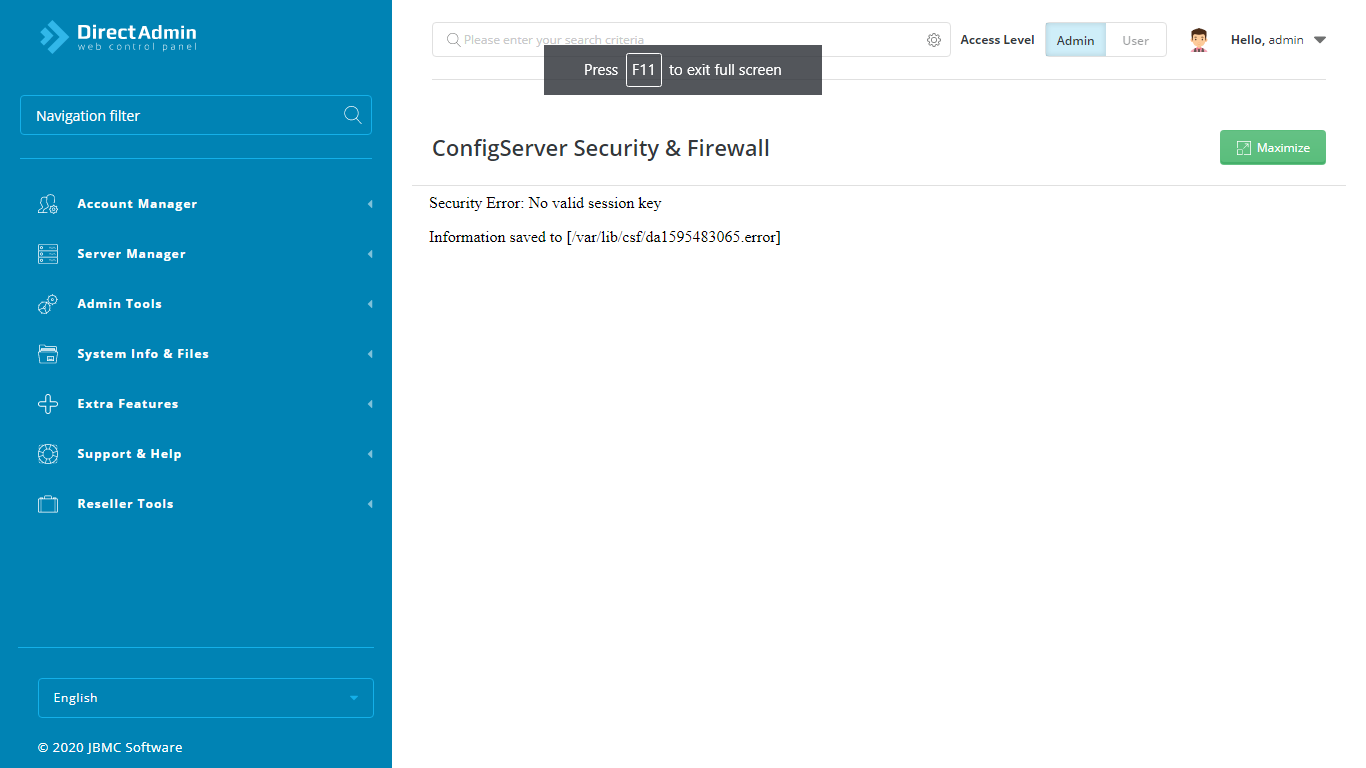This screenshot has height=768, width=1366.
Task: Click the DirectAdmin logo
Action: tap(118, 37)
